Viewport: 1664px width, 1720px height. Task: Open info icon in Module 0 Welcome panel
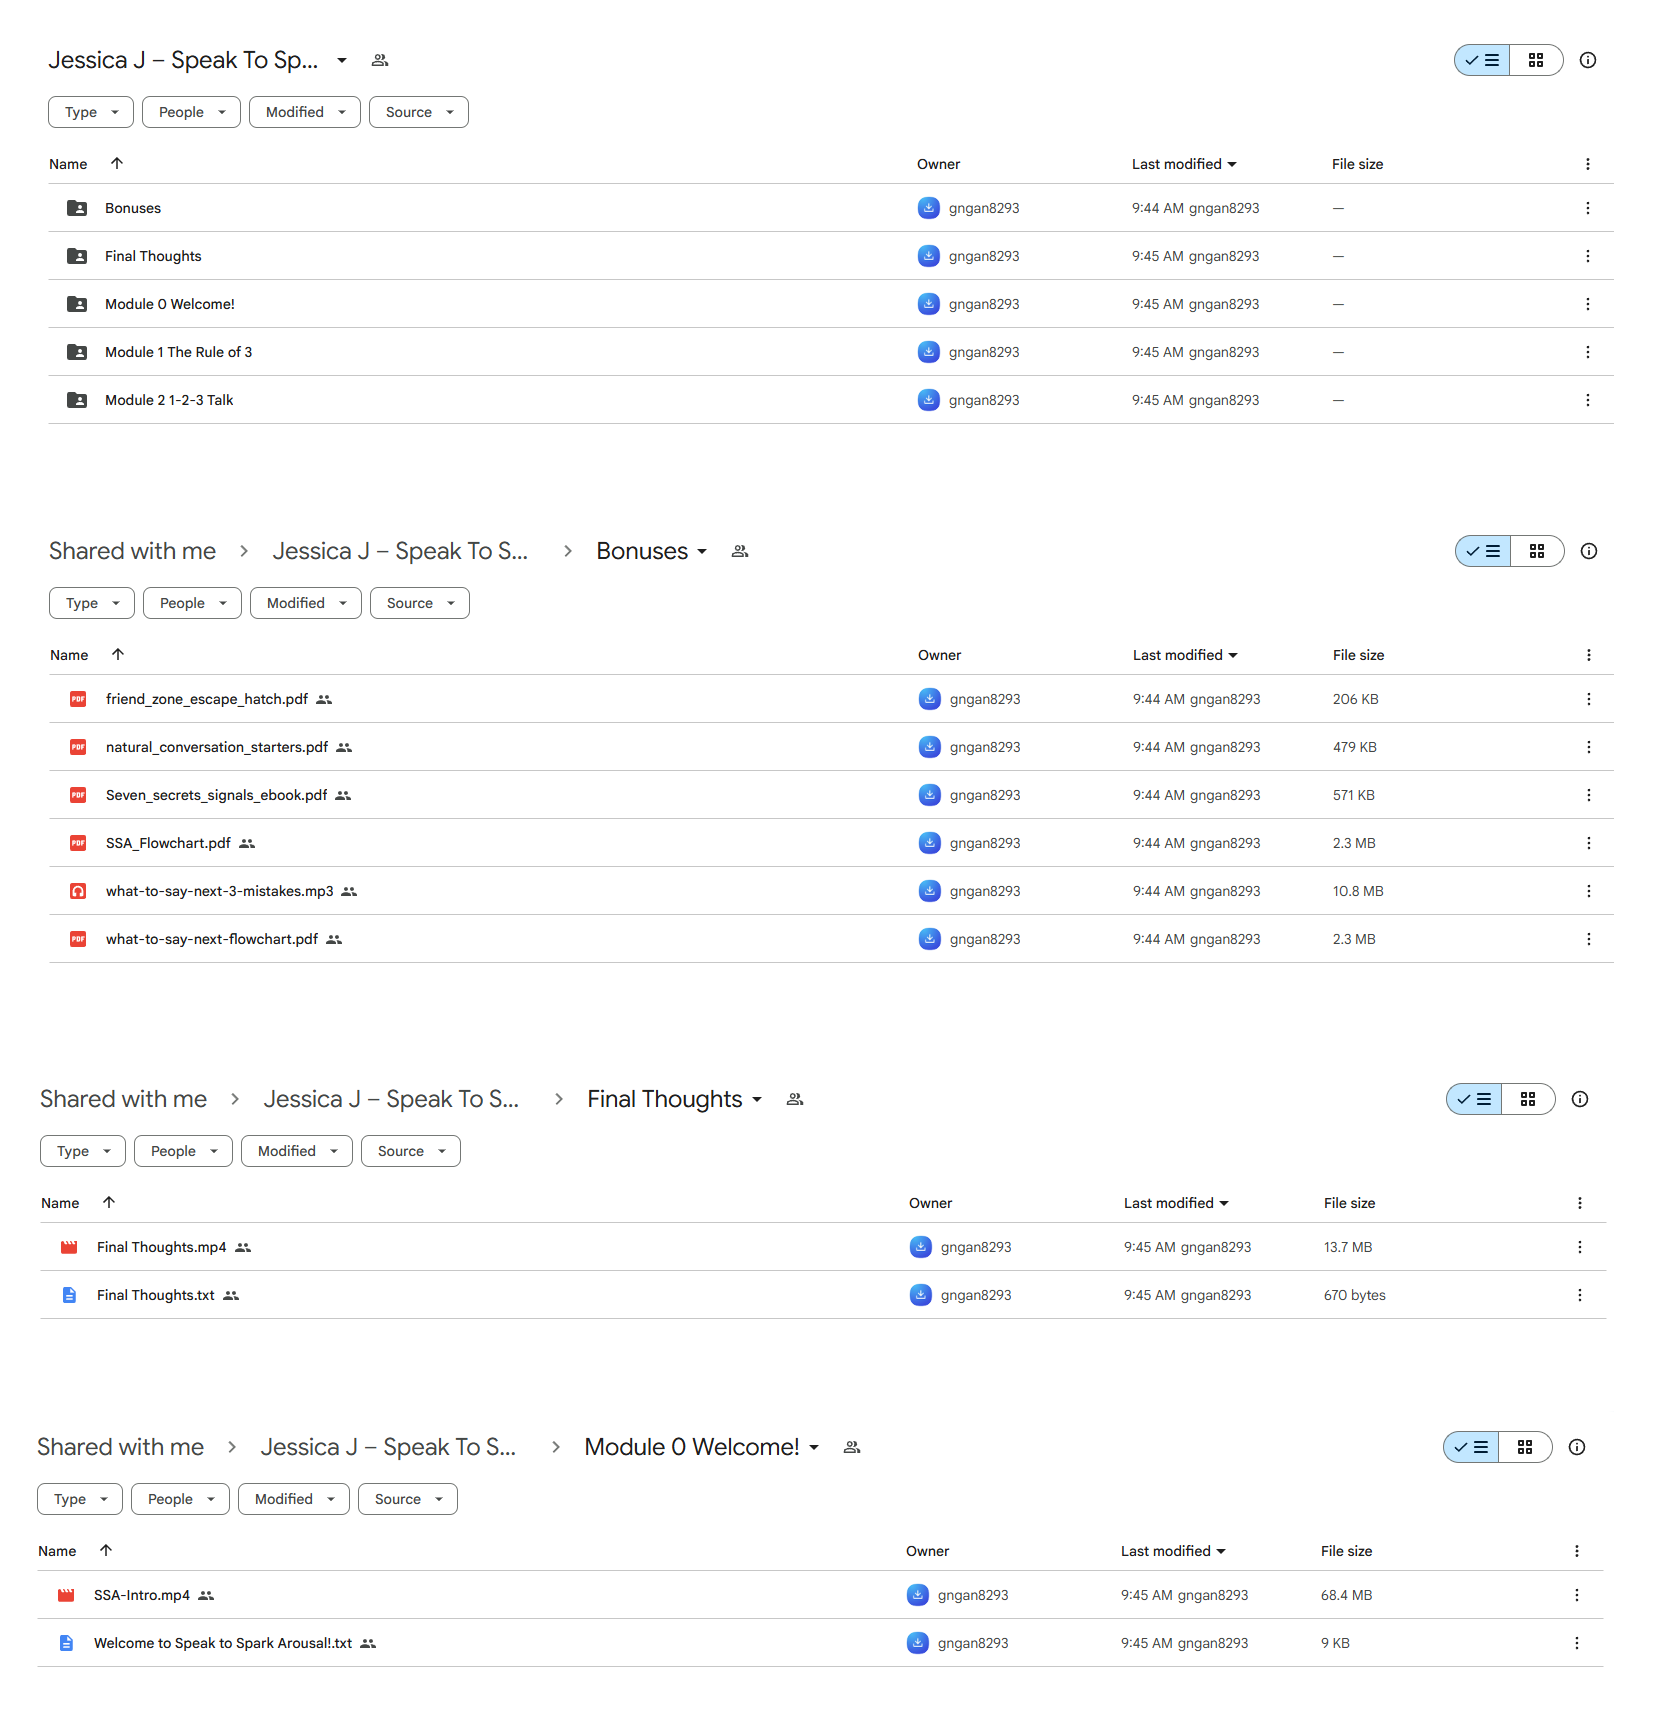click(1576, 1447)
